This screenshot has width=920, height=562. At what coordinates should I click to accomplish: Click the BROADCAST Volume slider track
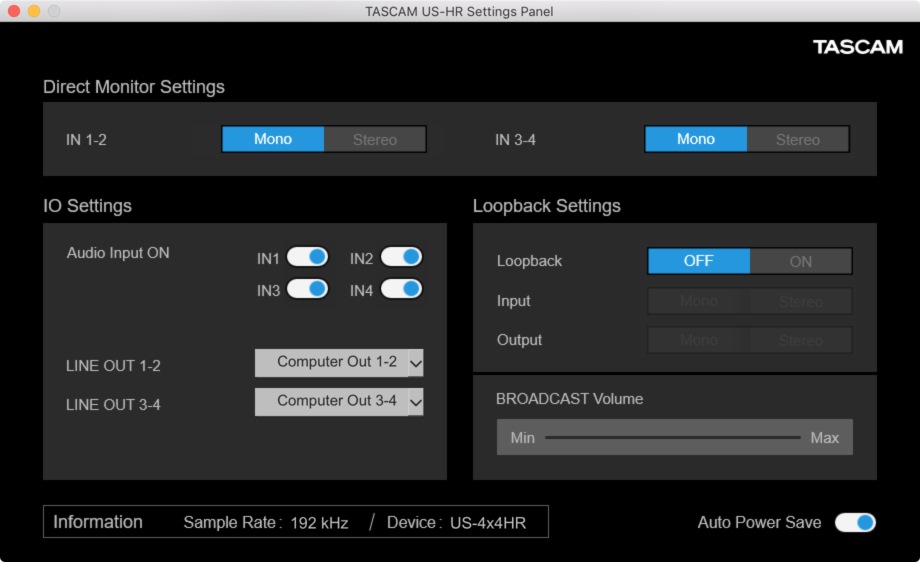(672, 438)
